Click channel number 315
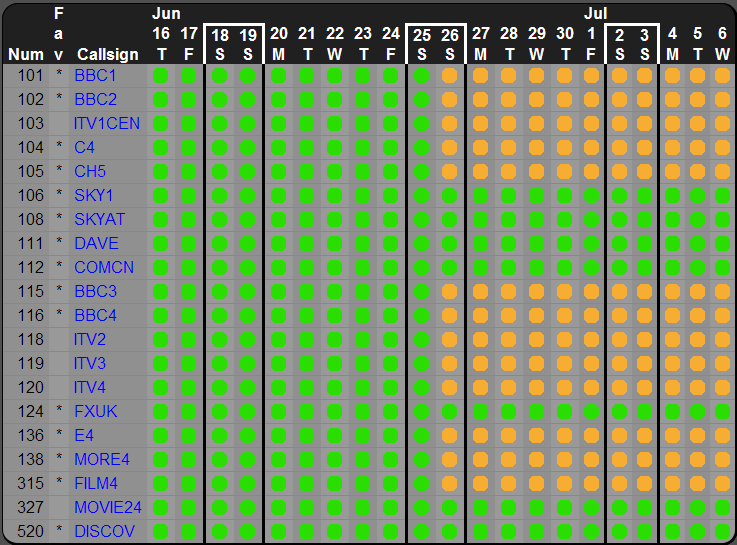The height and width of the screenshot is (545, 737). point(31,483)
